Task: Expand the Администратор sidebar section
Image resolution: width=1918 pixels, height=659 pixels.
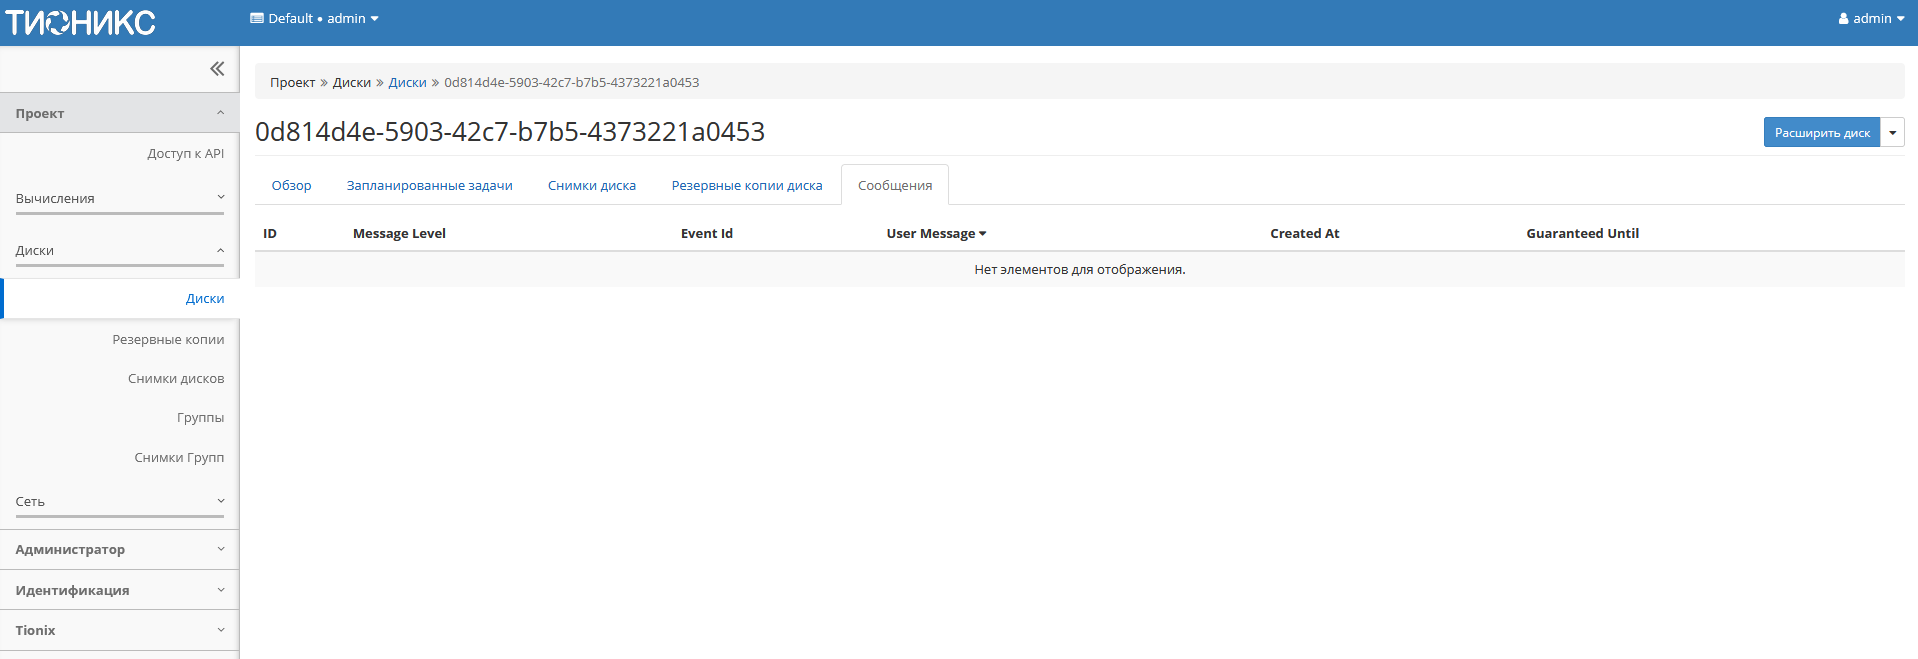Action: tap(119, 550)
